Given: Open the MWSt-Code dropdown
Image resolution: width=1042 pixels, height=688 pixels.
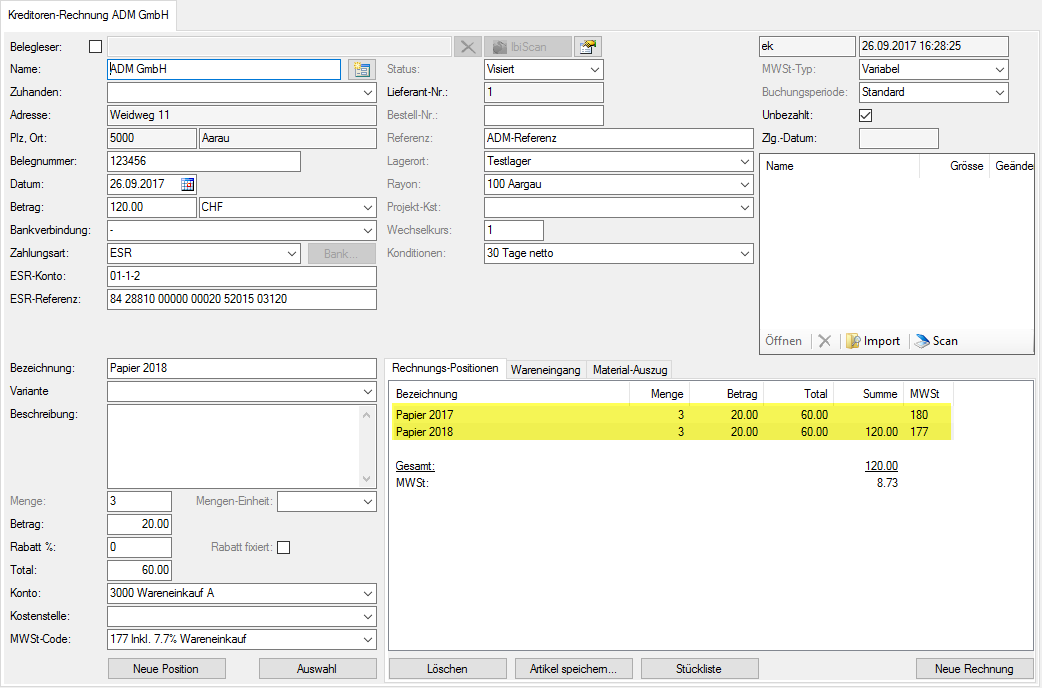Looking at the screenshot, I should click(x=367, y=640).
